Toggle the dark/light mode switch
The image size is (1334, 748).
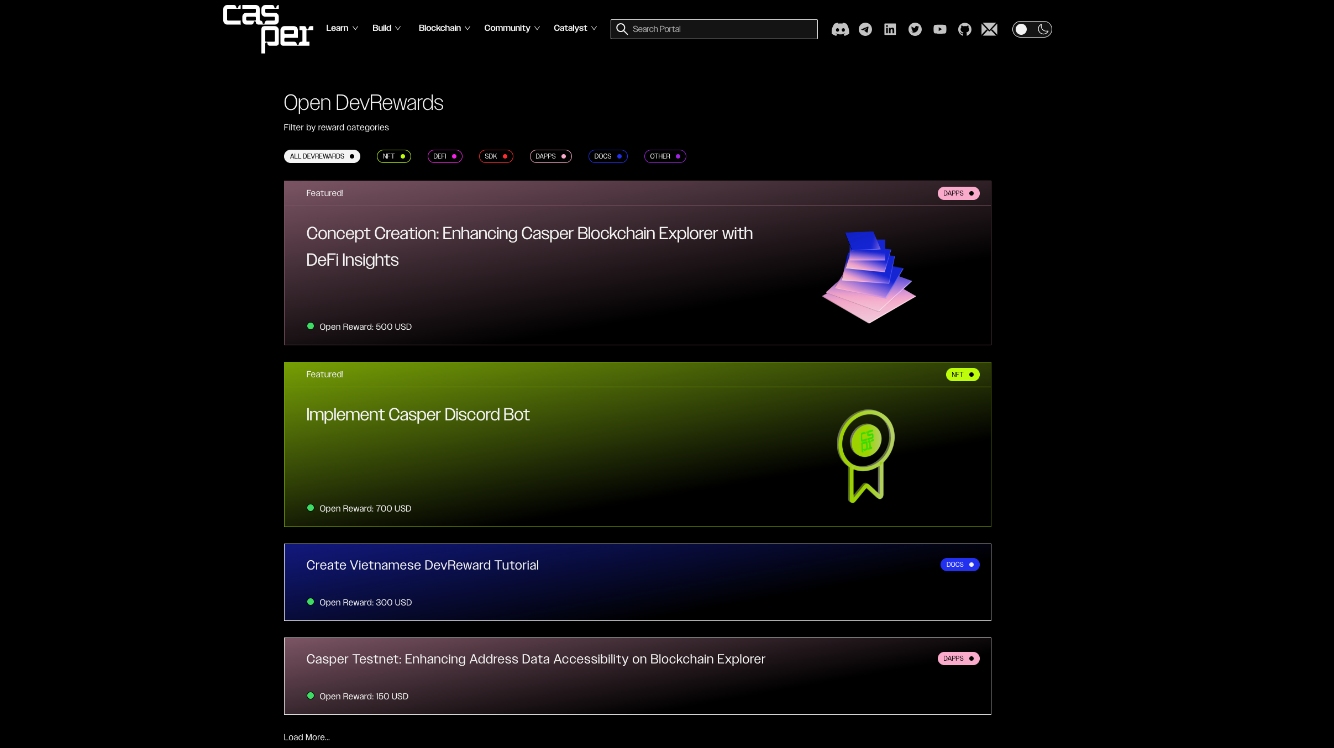tap(1031, 29)
